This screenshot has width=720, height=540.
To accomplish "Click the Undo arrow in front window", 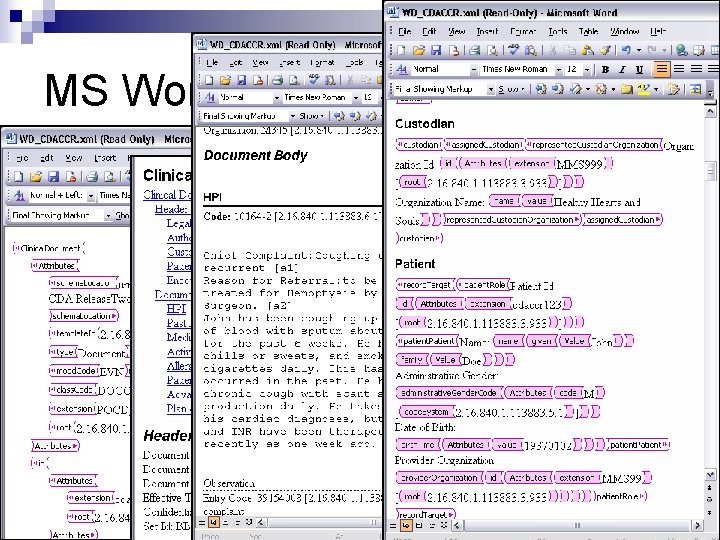I will pos(626,50).
